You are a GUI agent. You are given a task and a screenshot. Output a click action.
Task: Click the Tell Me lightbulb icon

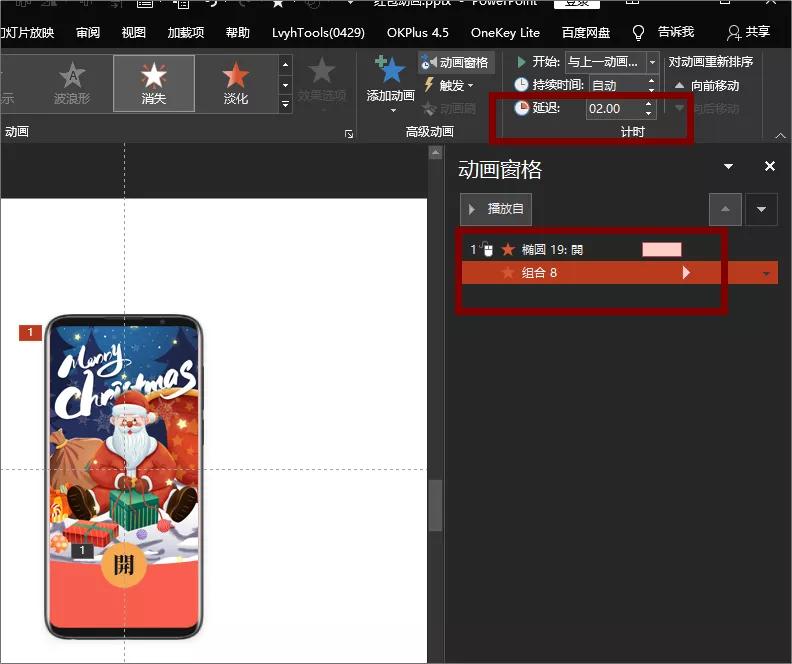638,33
